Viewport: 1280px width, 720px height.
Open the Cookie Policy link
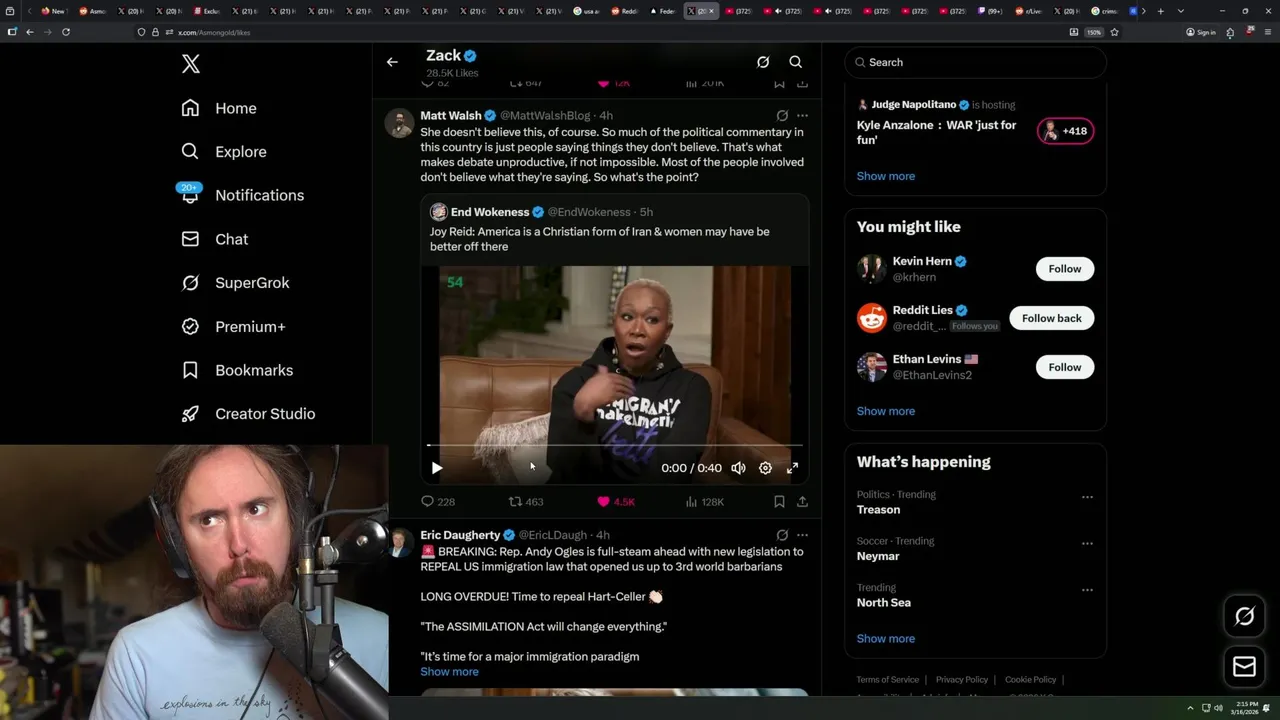tap(1030, 680)
